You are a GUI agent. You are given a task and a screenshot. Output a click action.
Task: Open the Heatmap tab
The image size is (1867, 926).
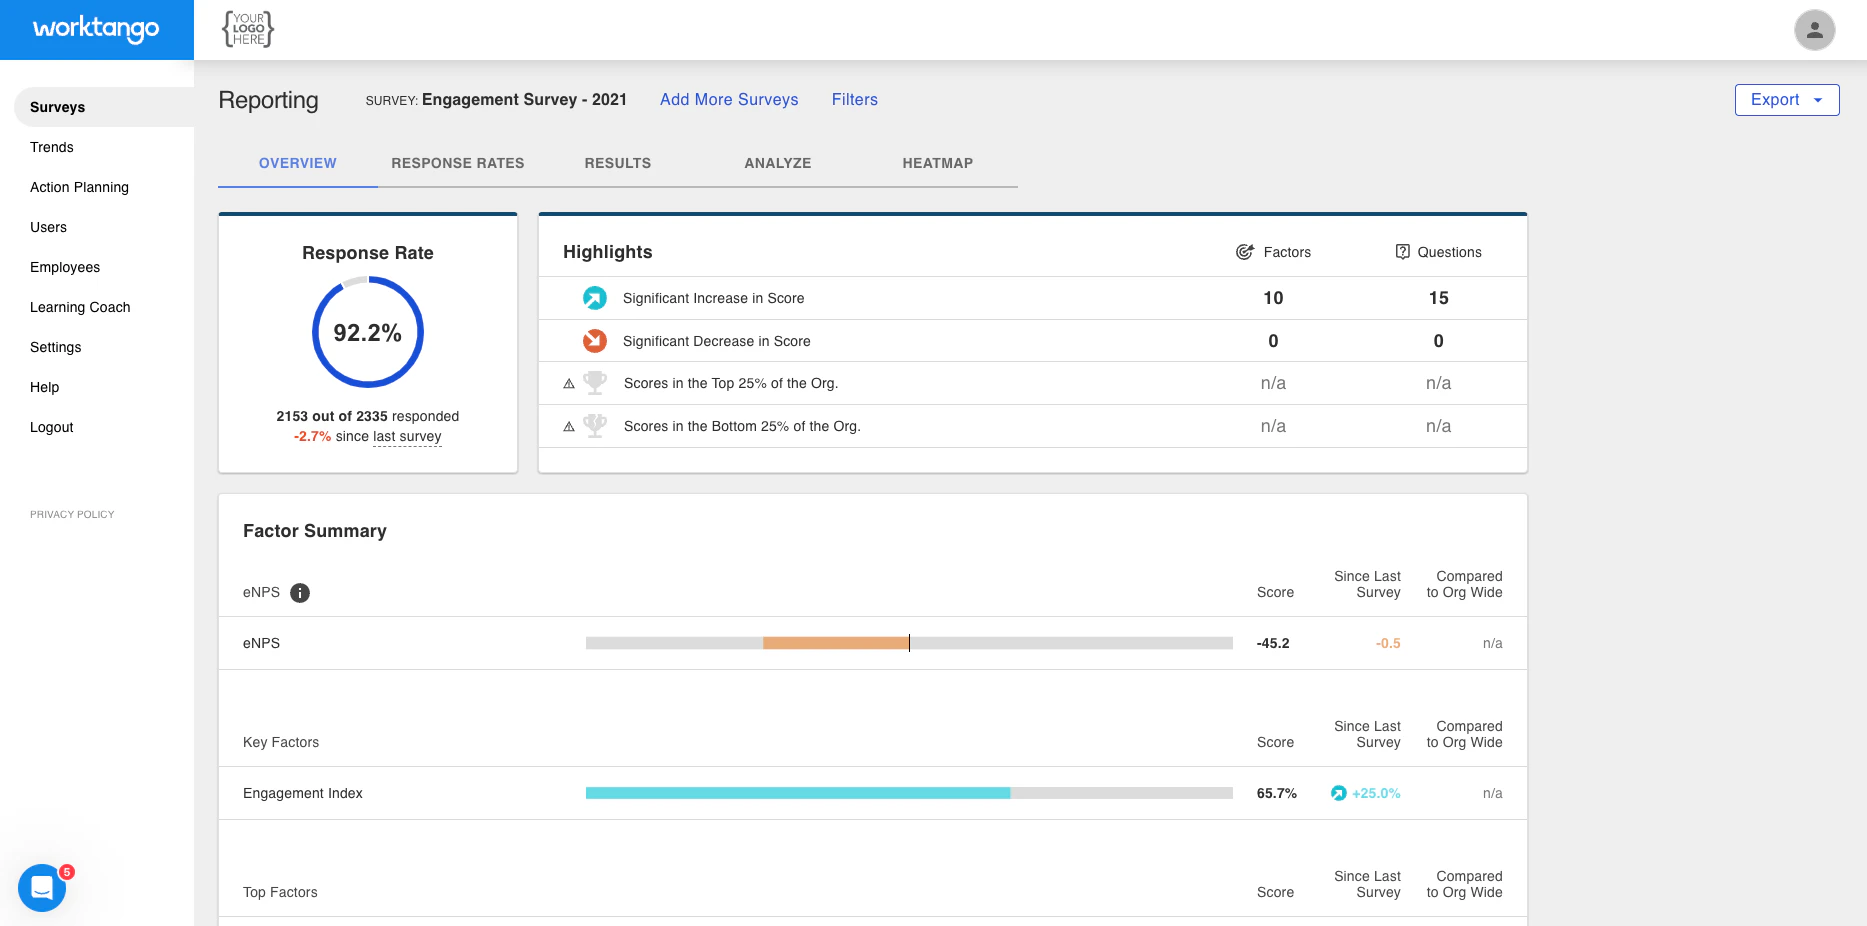pyautogui.click(x=937, y=163)
